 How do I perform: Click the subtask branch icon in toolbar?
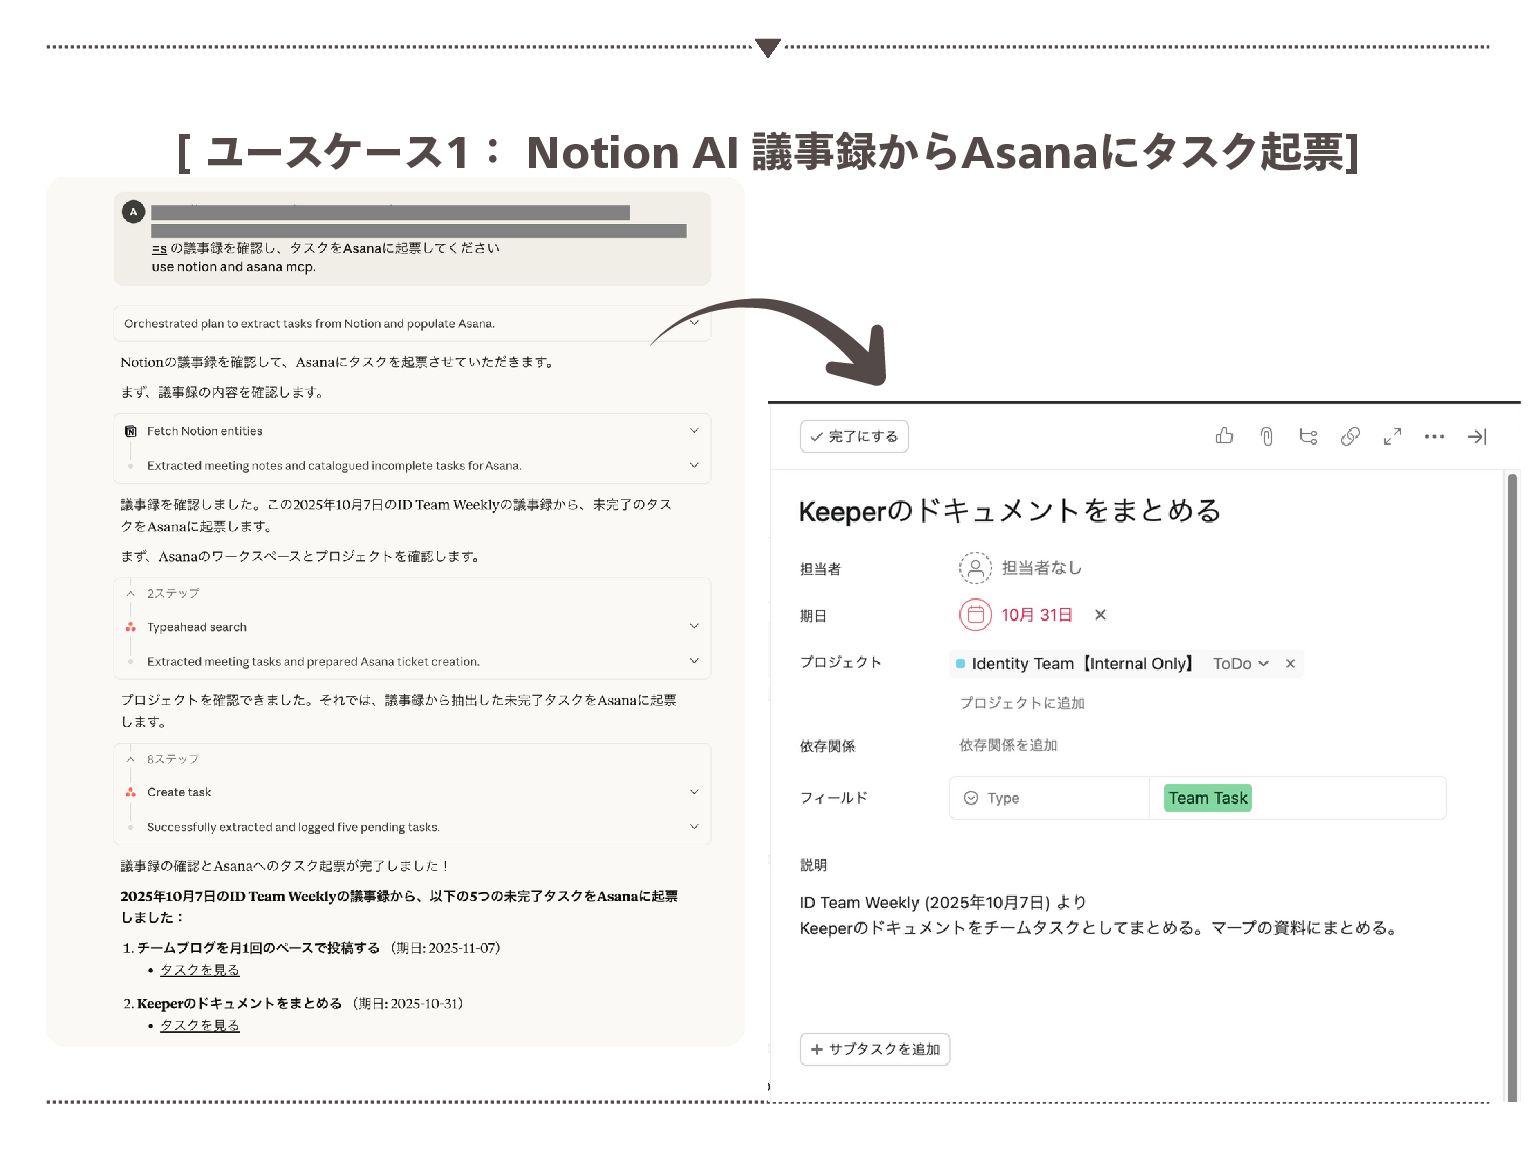tap(1308, 436)
